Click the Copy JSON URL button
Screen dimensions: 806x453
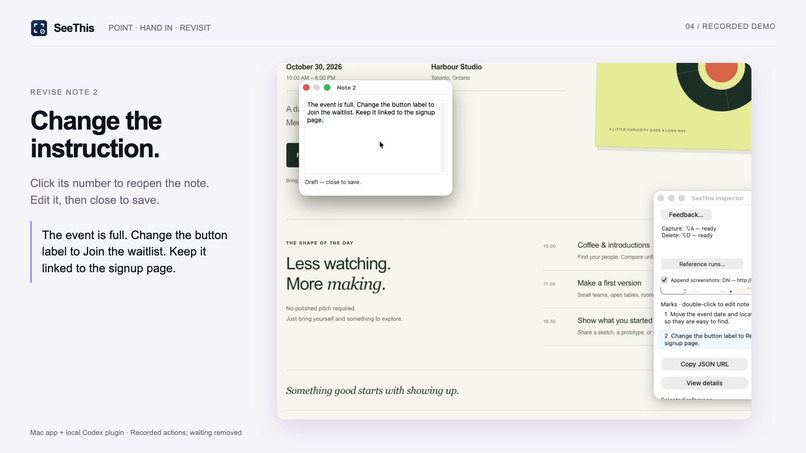(x=704, y=364)
